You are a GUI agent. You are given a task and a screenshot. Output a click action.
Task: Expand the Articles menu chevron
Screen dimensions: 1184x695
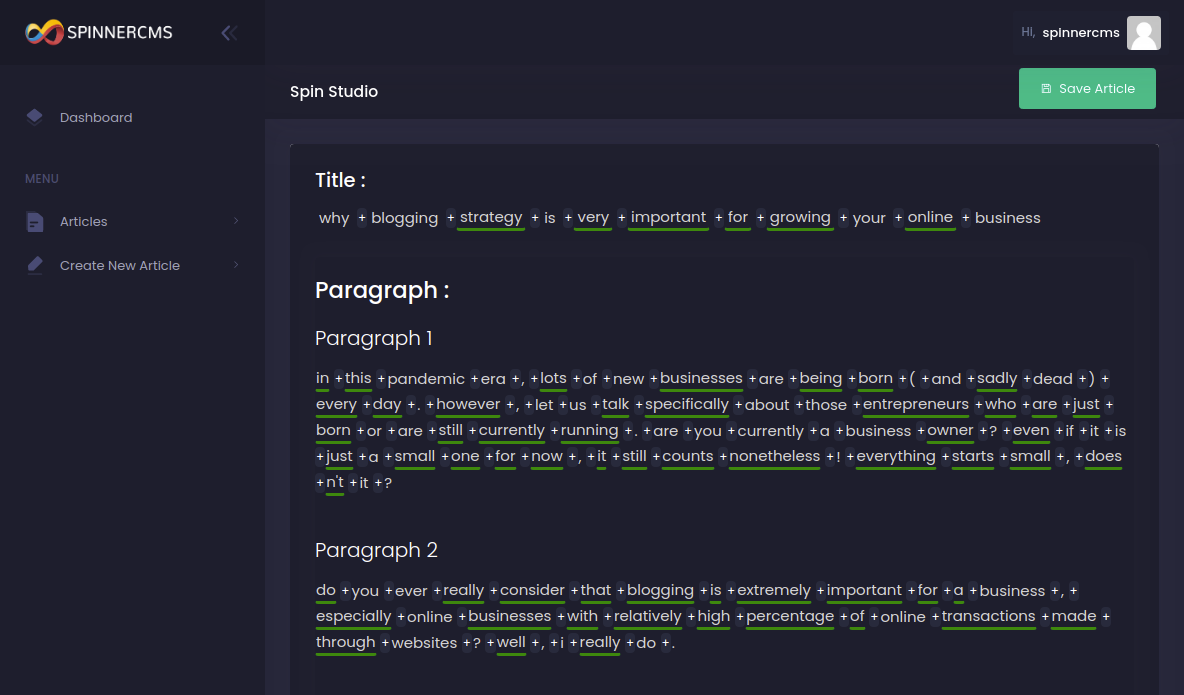[x=236, y=221]
